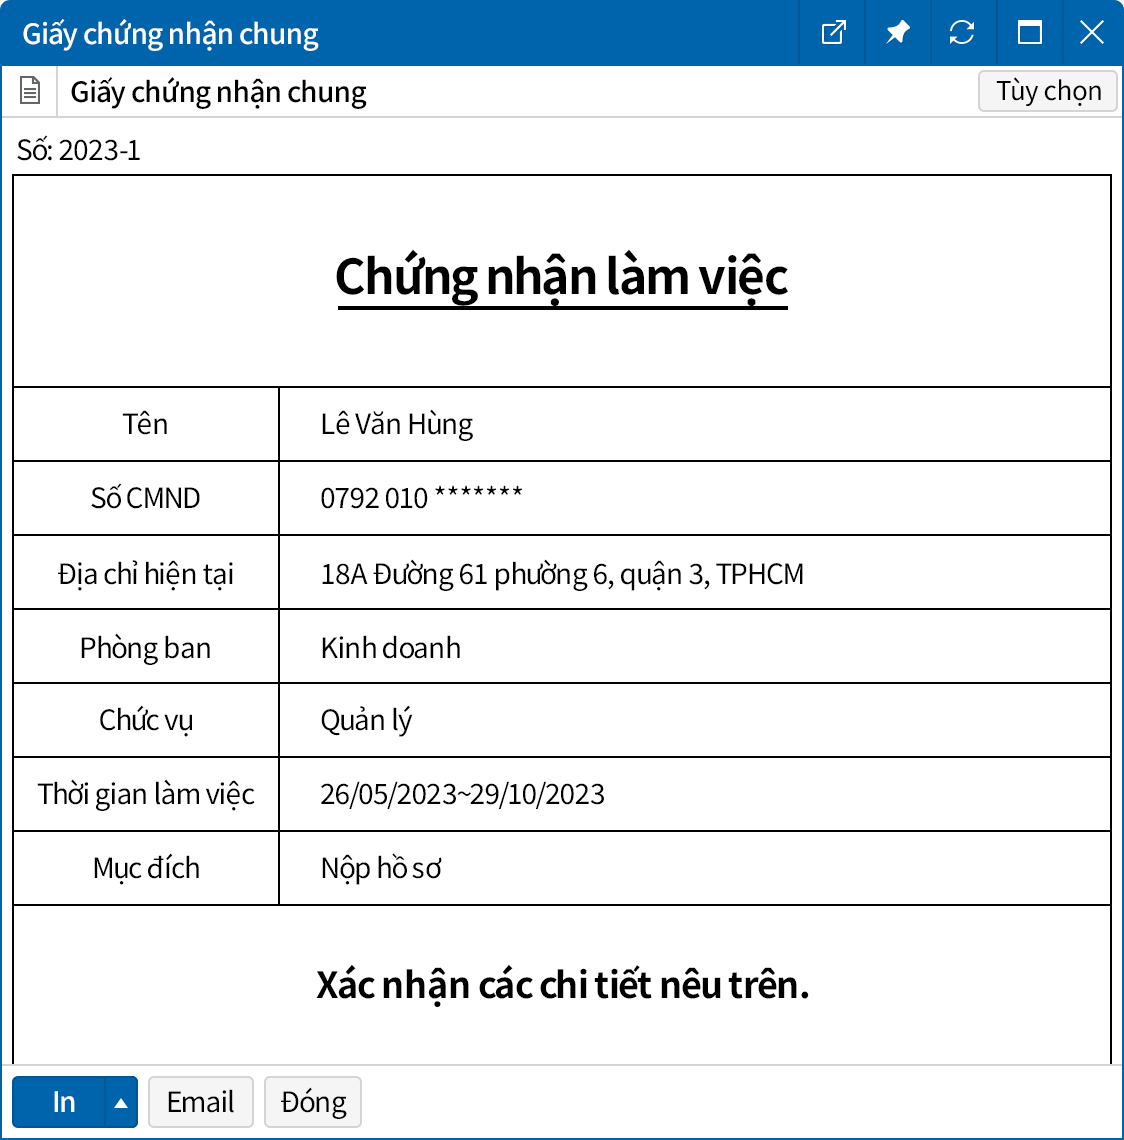Image resolution: width=1124 pixels, height=1140 pixels.
Task: Click the document icon beside the header
Action: 30,91
